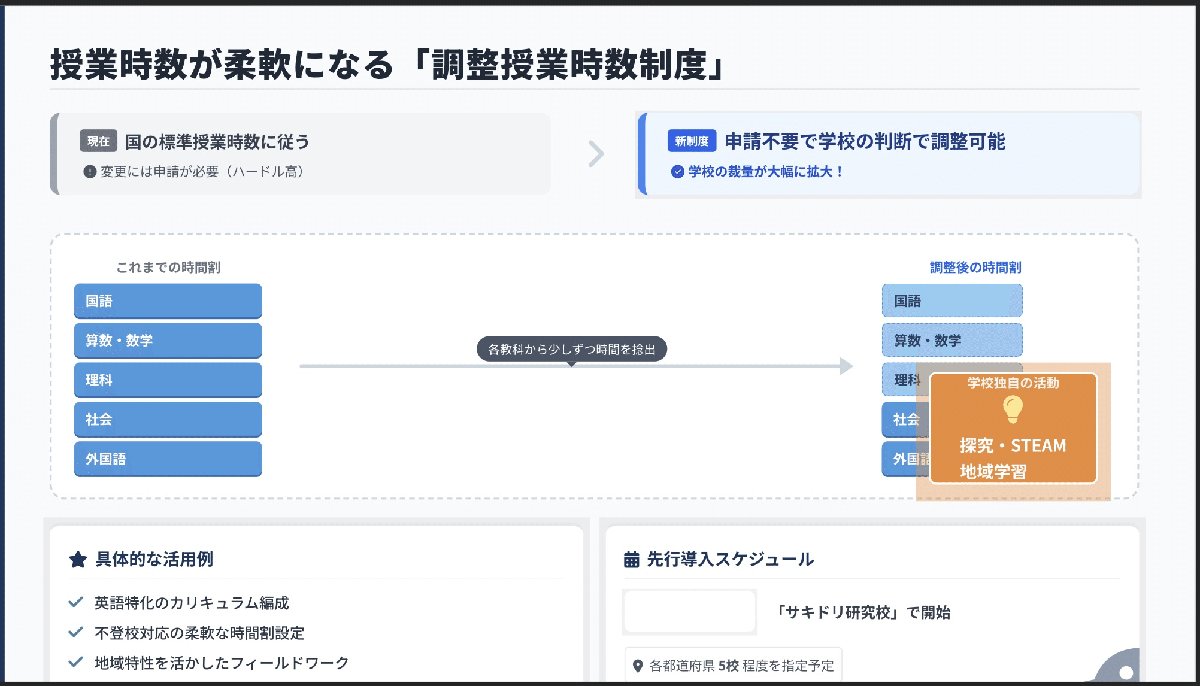Click the checkmark beside 英語特化のカリキュラム編成
The height and width of the screenshot is (686, 1200).
click(75, 602)
